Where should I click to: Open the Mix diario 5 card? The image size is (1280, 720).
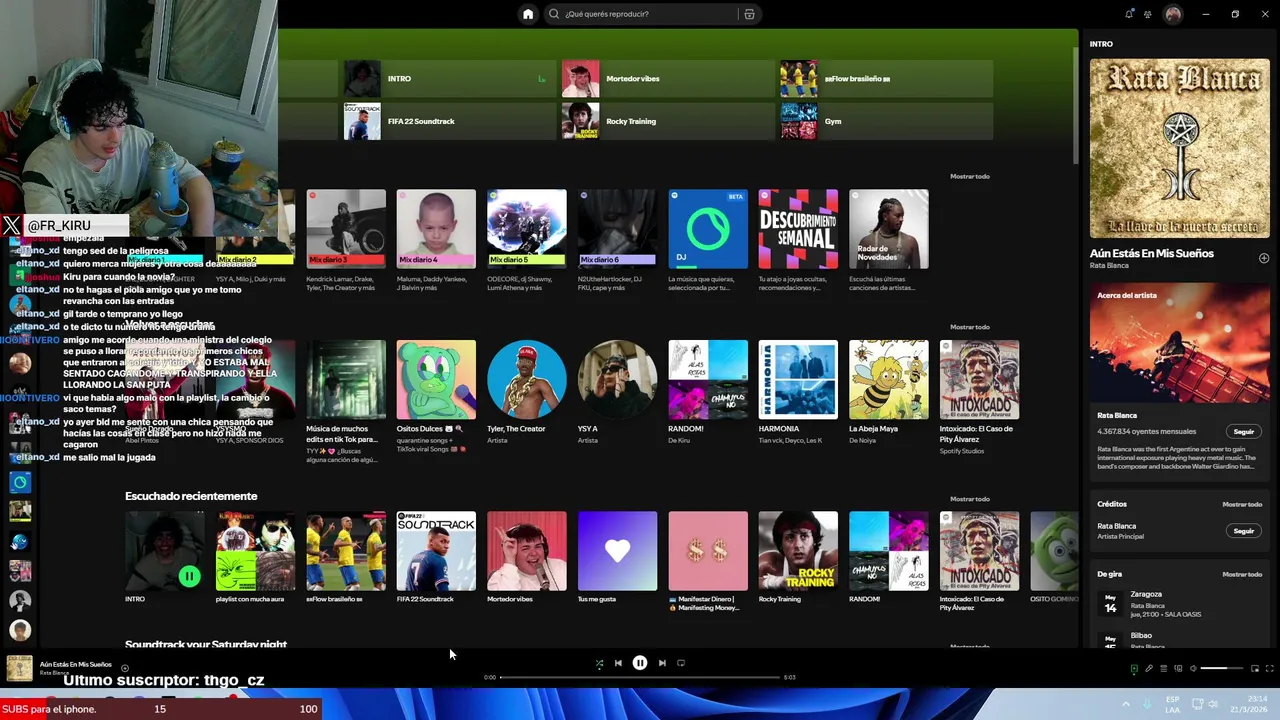(527, 241)
